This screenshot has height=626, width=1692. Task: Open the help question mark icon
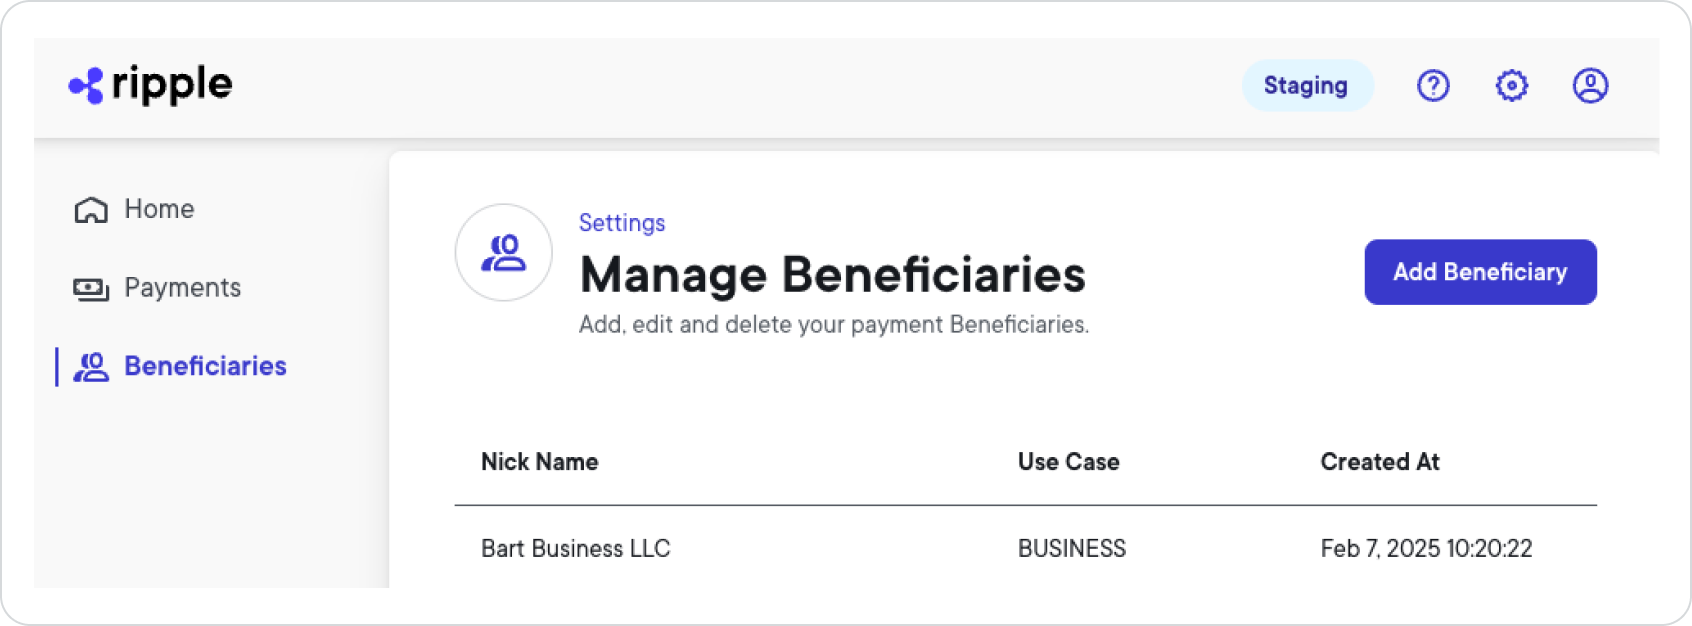pyautogui.click(x=1433, y=86)
